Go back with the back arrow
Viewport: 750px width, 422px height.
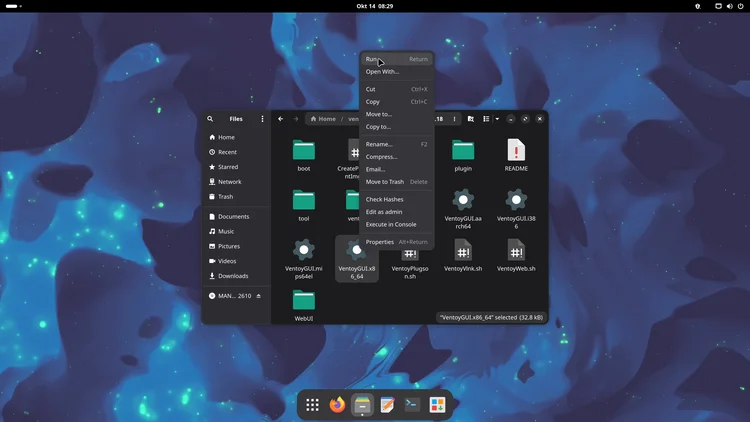281,119
